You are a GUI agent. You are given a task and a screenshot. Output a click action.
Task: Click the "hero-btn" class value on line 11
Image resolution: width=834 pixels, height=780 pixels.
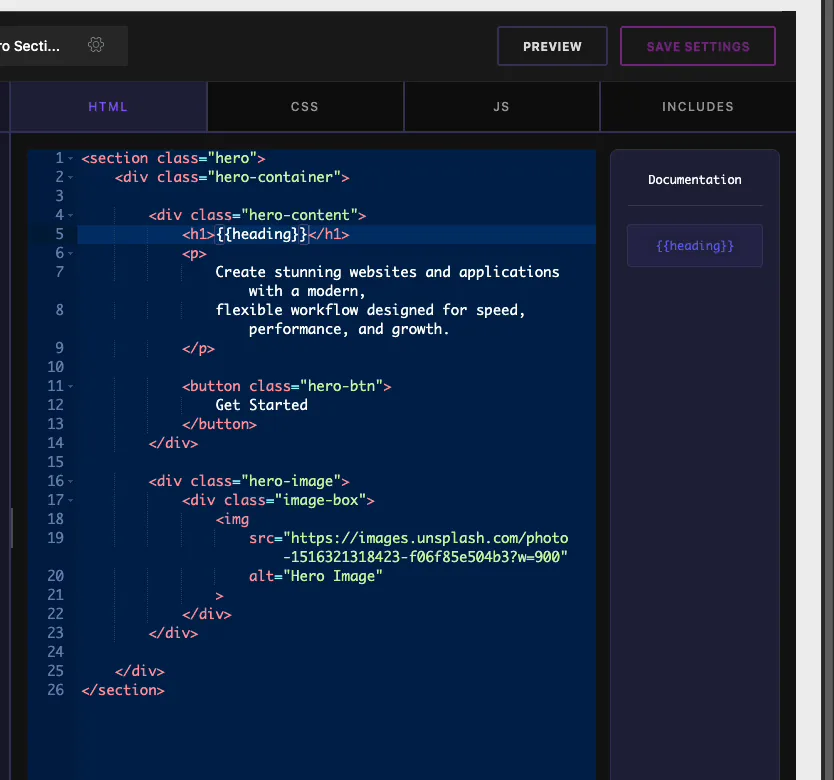(341, 386)
